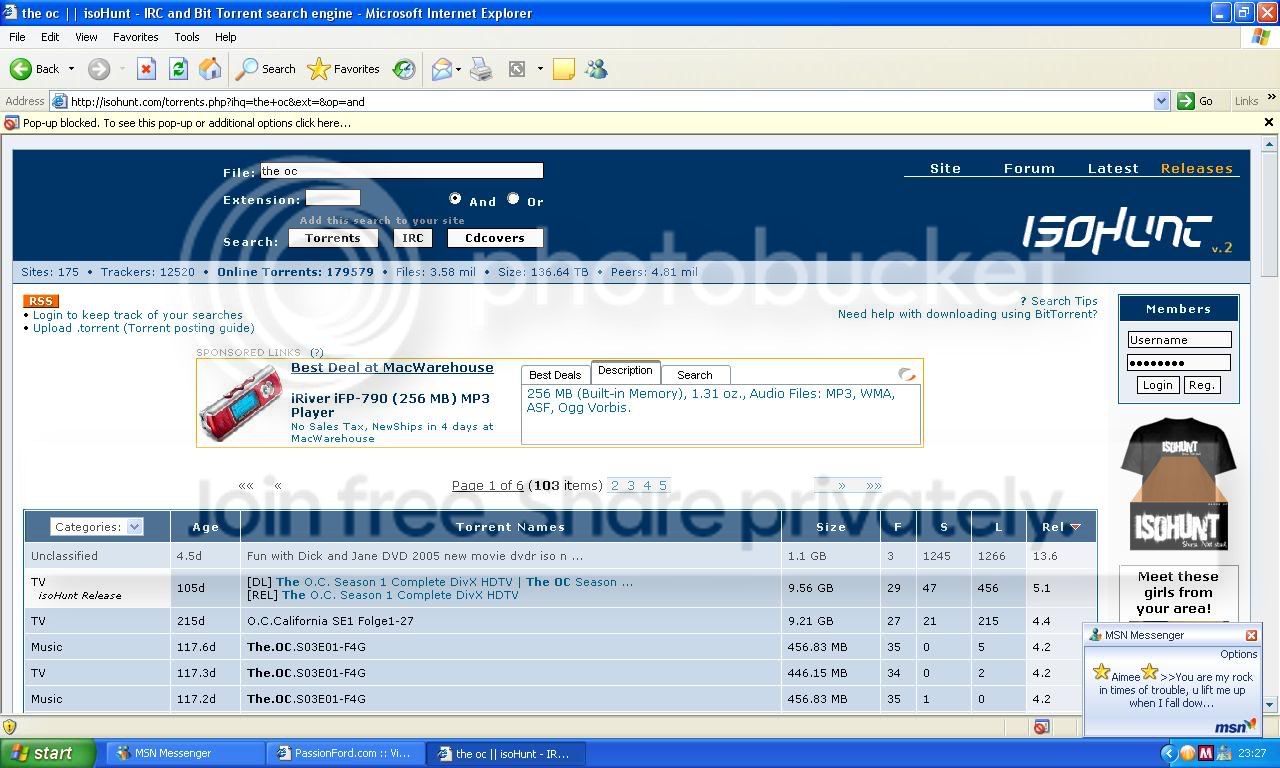This screenshot has height=768, width=1280.
Task: Close the MSN Messenger toast notification
Action: point(1251,635)
